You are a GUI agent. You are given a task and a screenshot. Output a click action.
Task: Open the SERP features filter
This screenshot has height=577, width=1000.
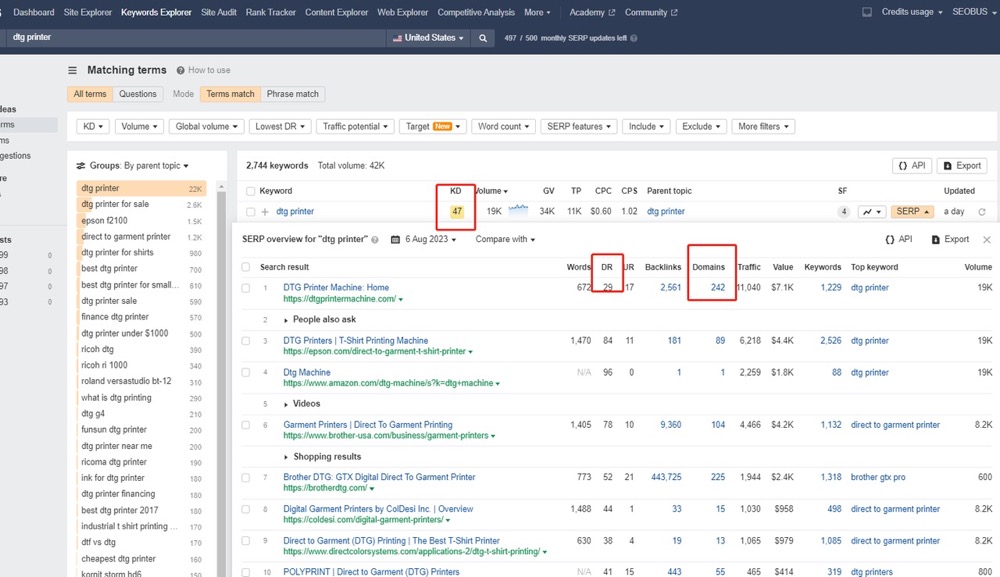click(578, 127)
